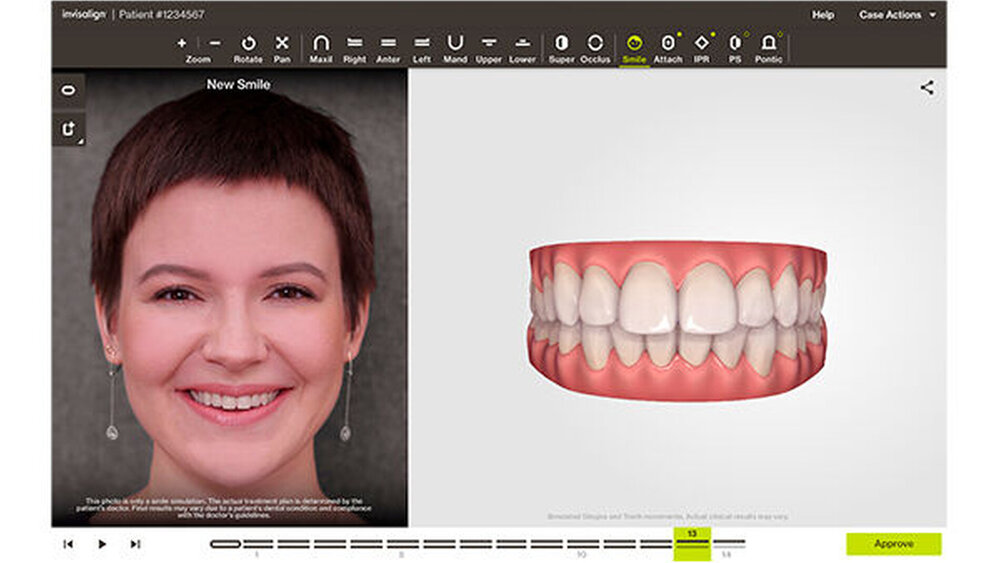This screenshot has height=563, width=1000.
Task: Toggle Attachments visibility
Action: click(668, 44)
